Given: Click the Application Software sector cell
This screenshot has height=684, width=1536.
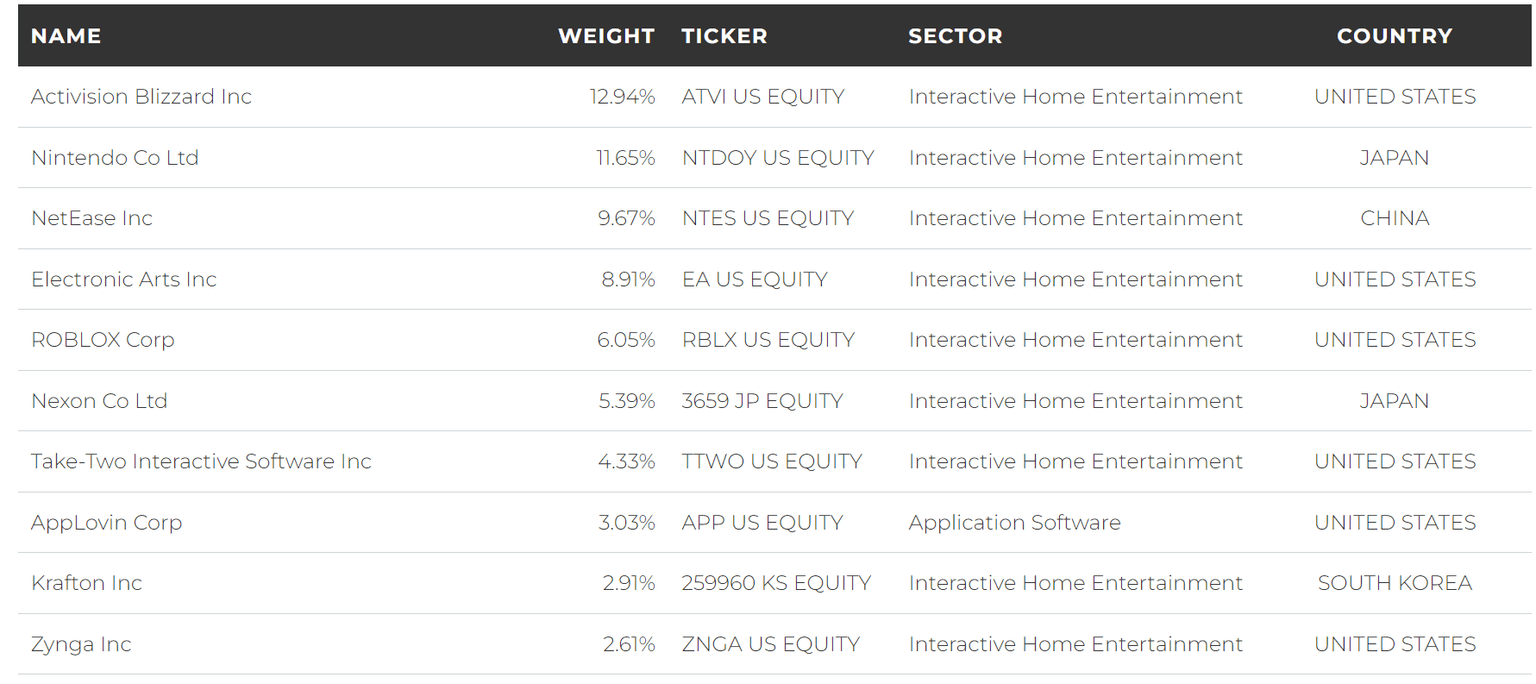Looking at the screenshot, I should click(x=1014, y=523).
